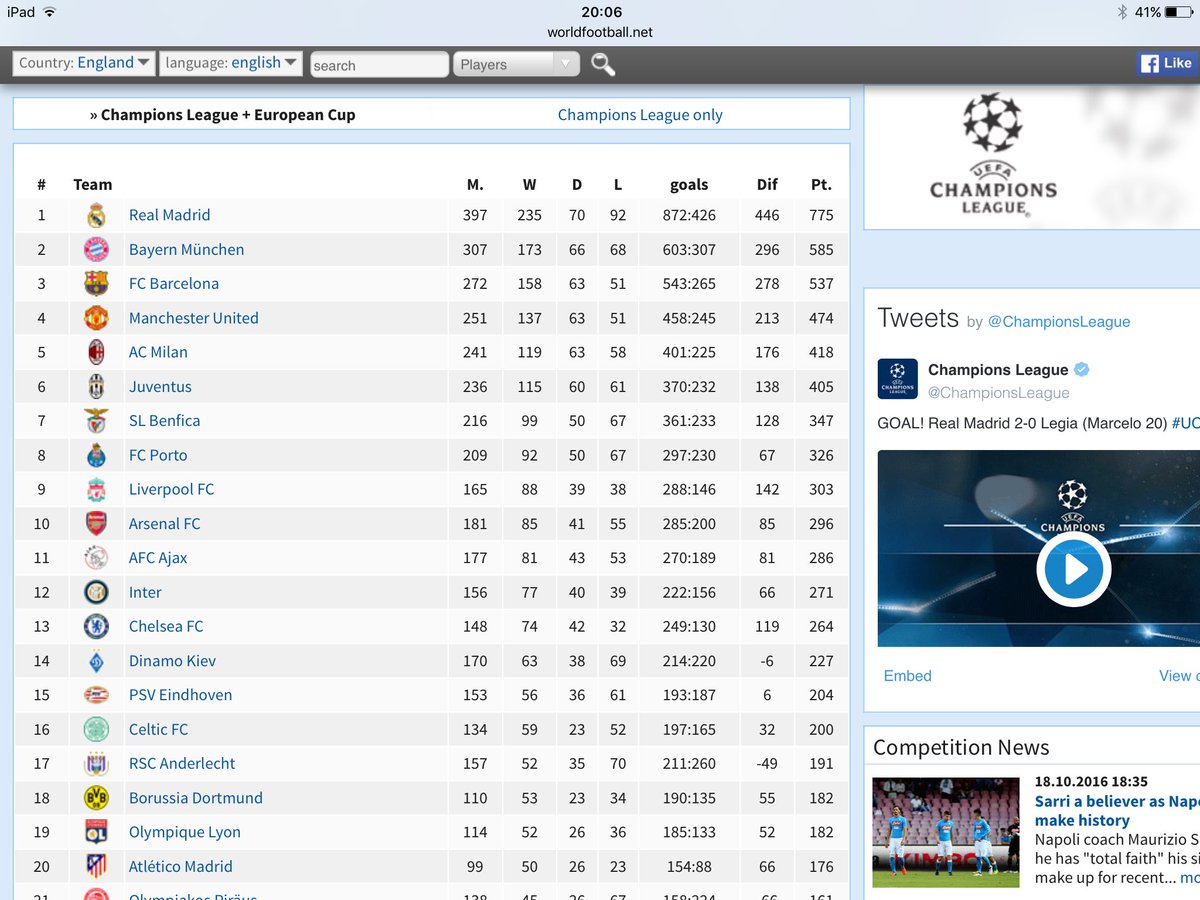Open the language english dropdown
The width and height of the screenshot is (1200, 900).
(231, 63)
